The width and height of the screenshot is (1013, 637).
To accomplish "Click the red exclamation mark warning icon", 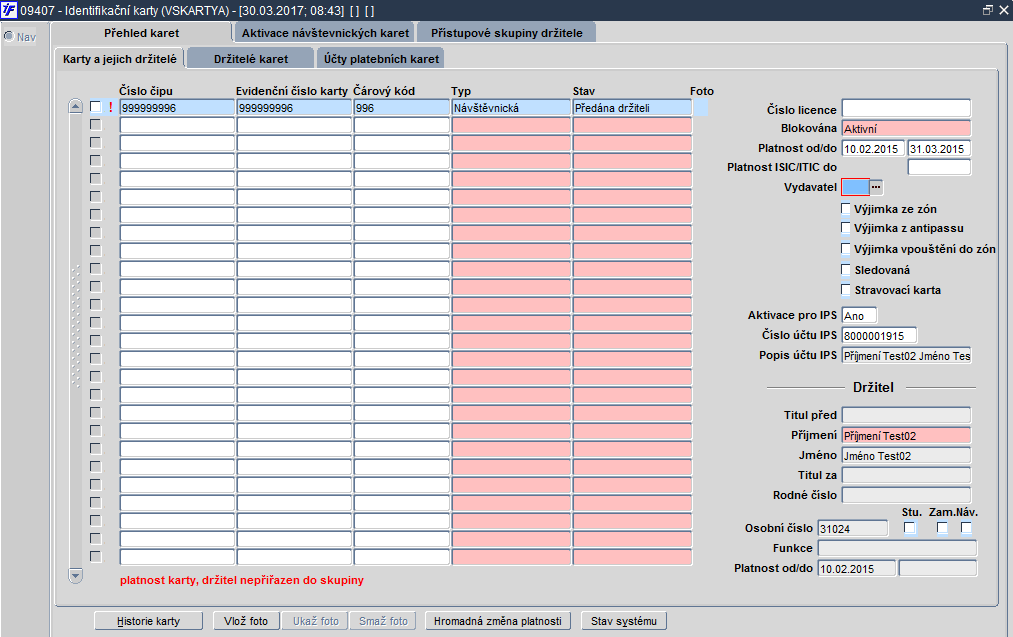I will pos(110,107).
